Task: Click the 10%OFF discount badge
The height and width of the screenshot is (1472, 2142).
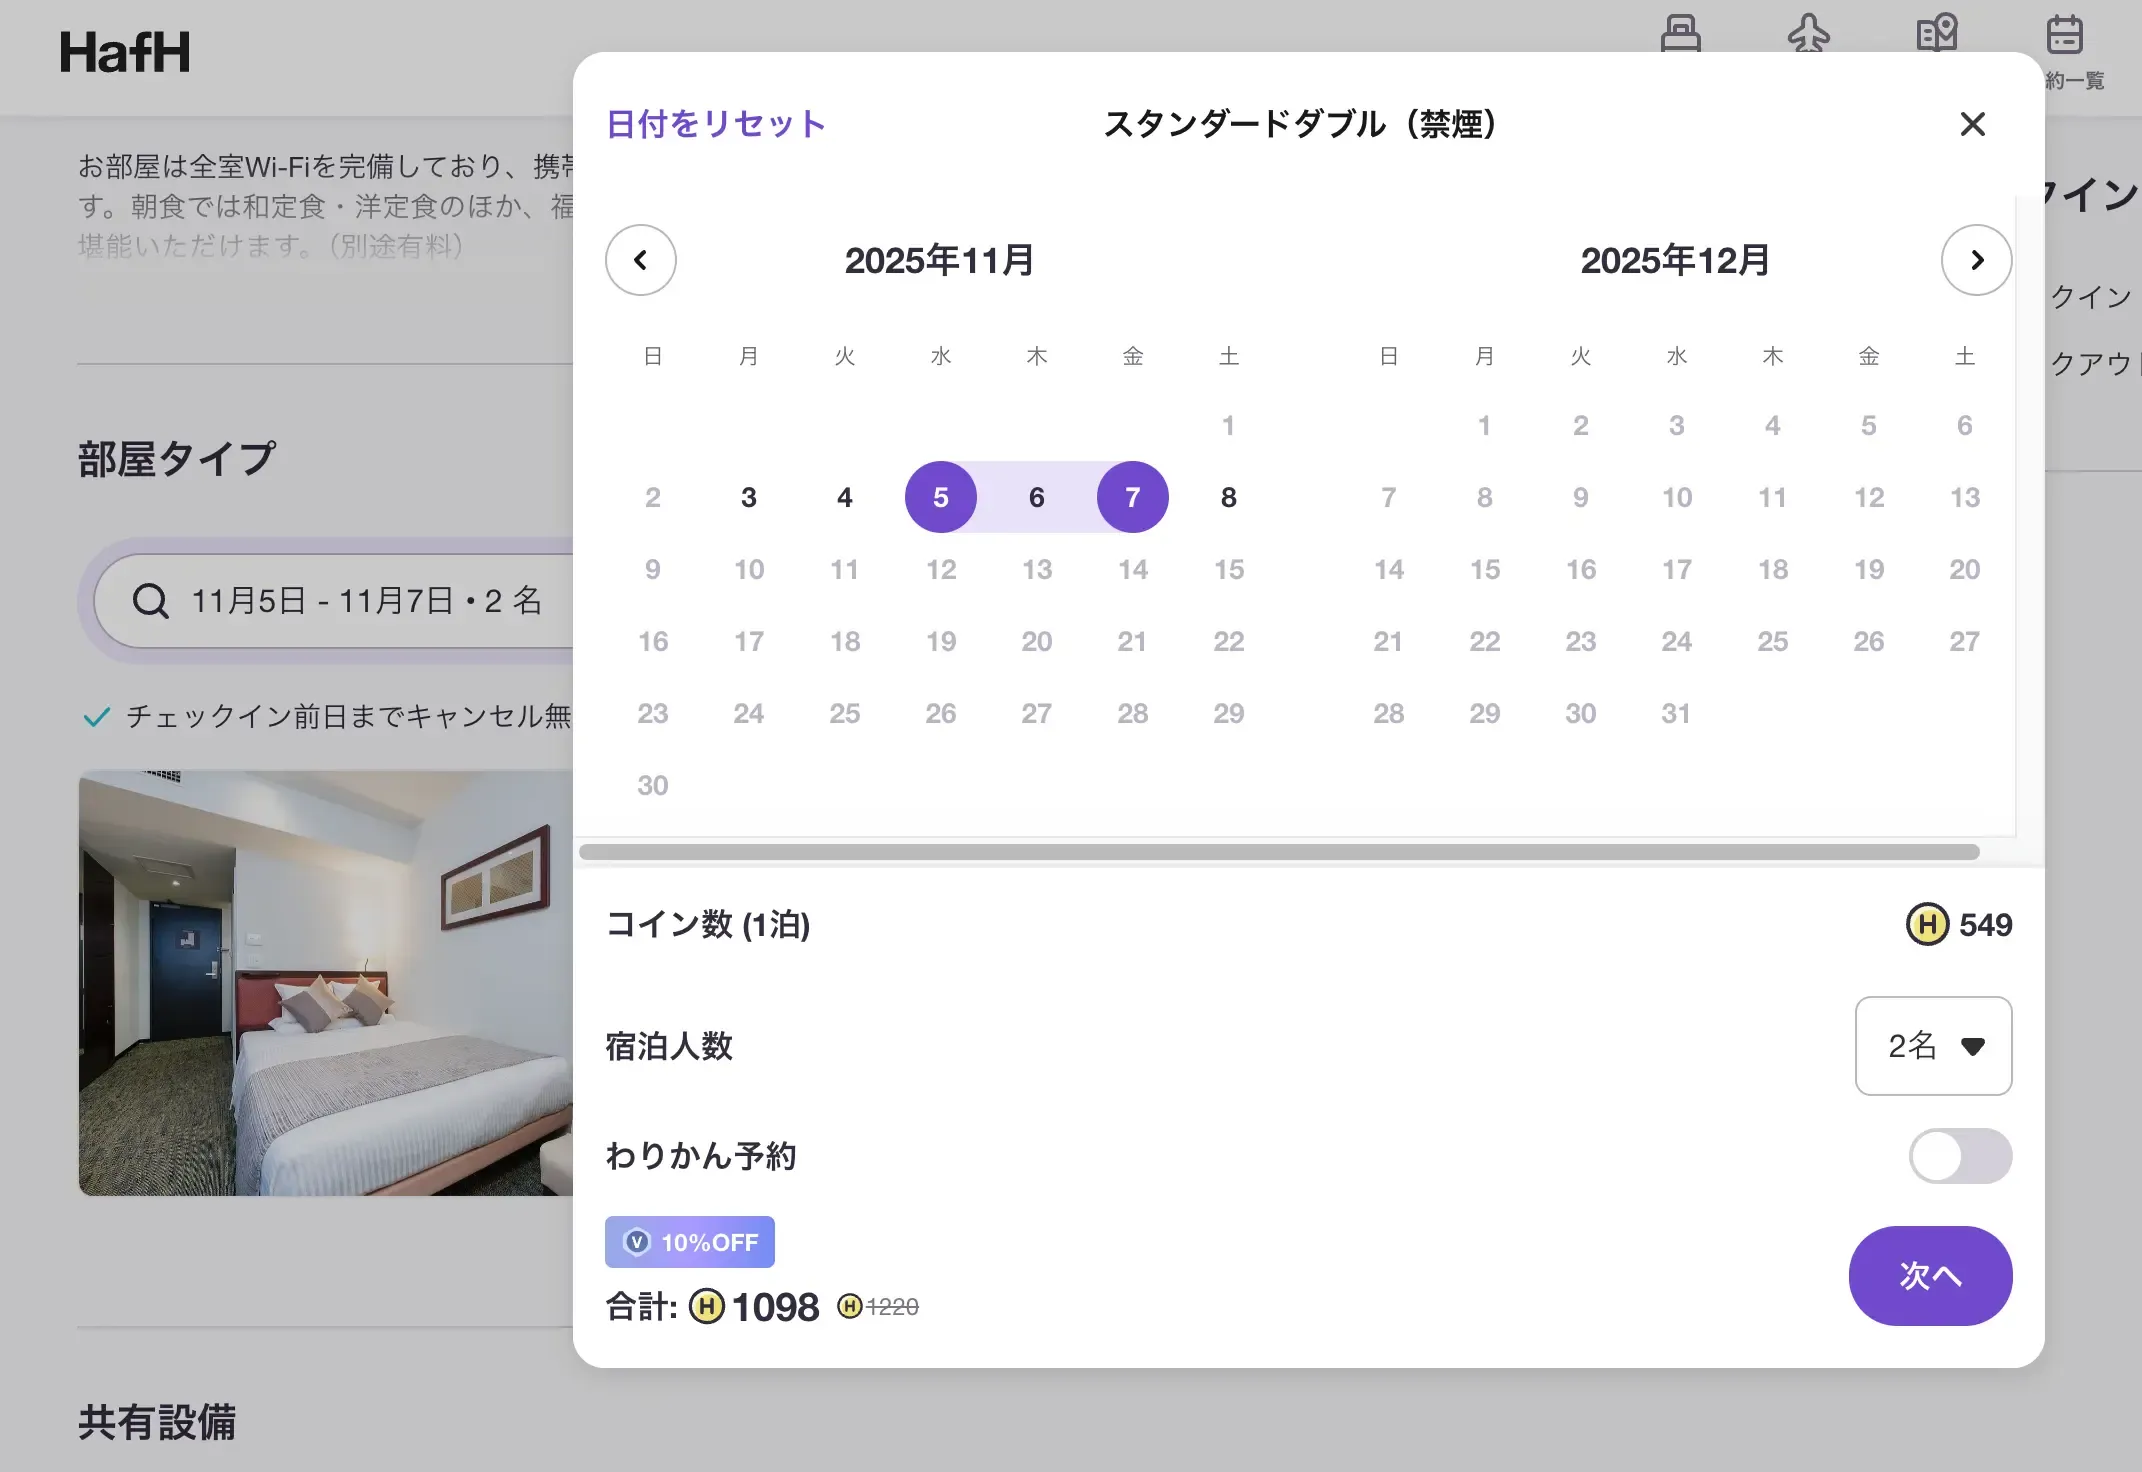Action: (689, 1242)
